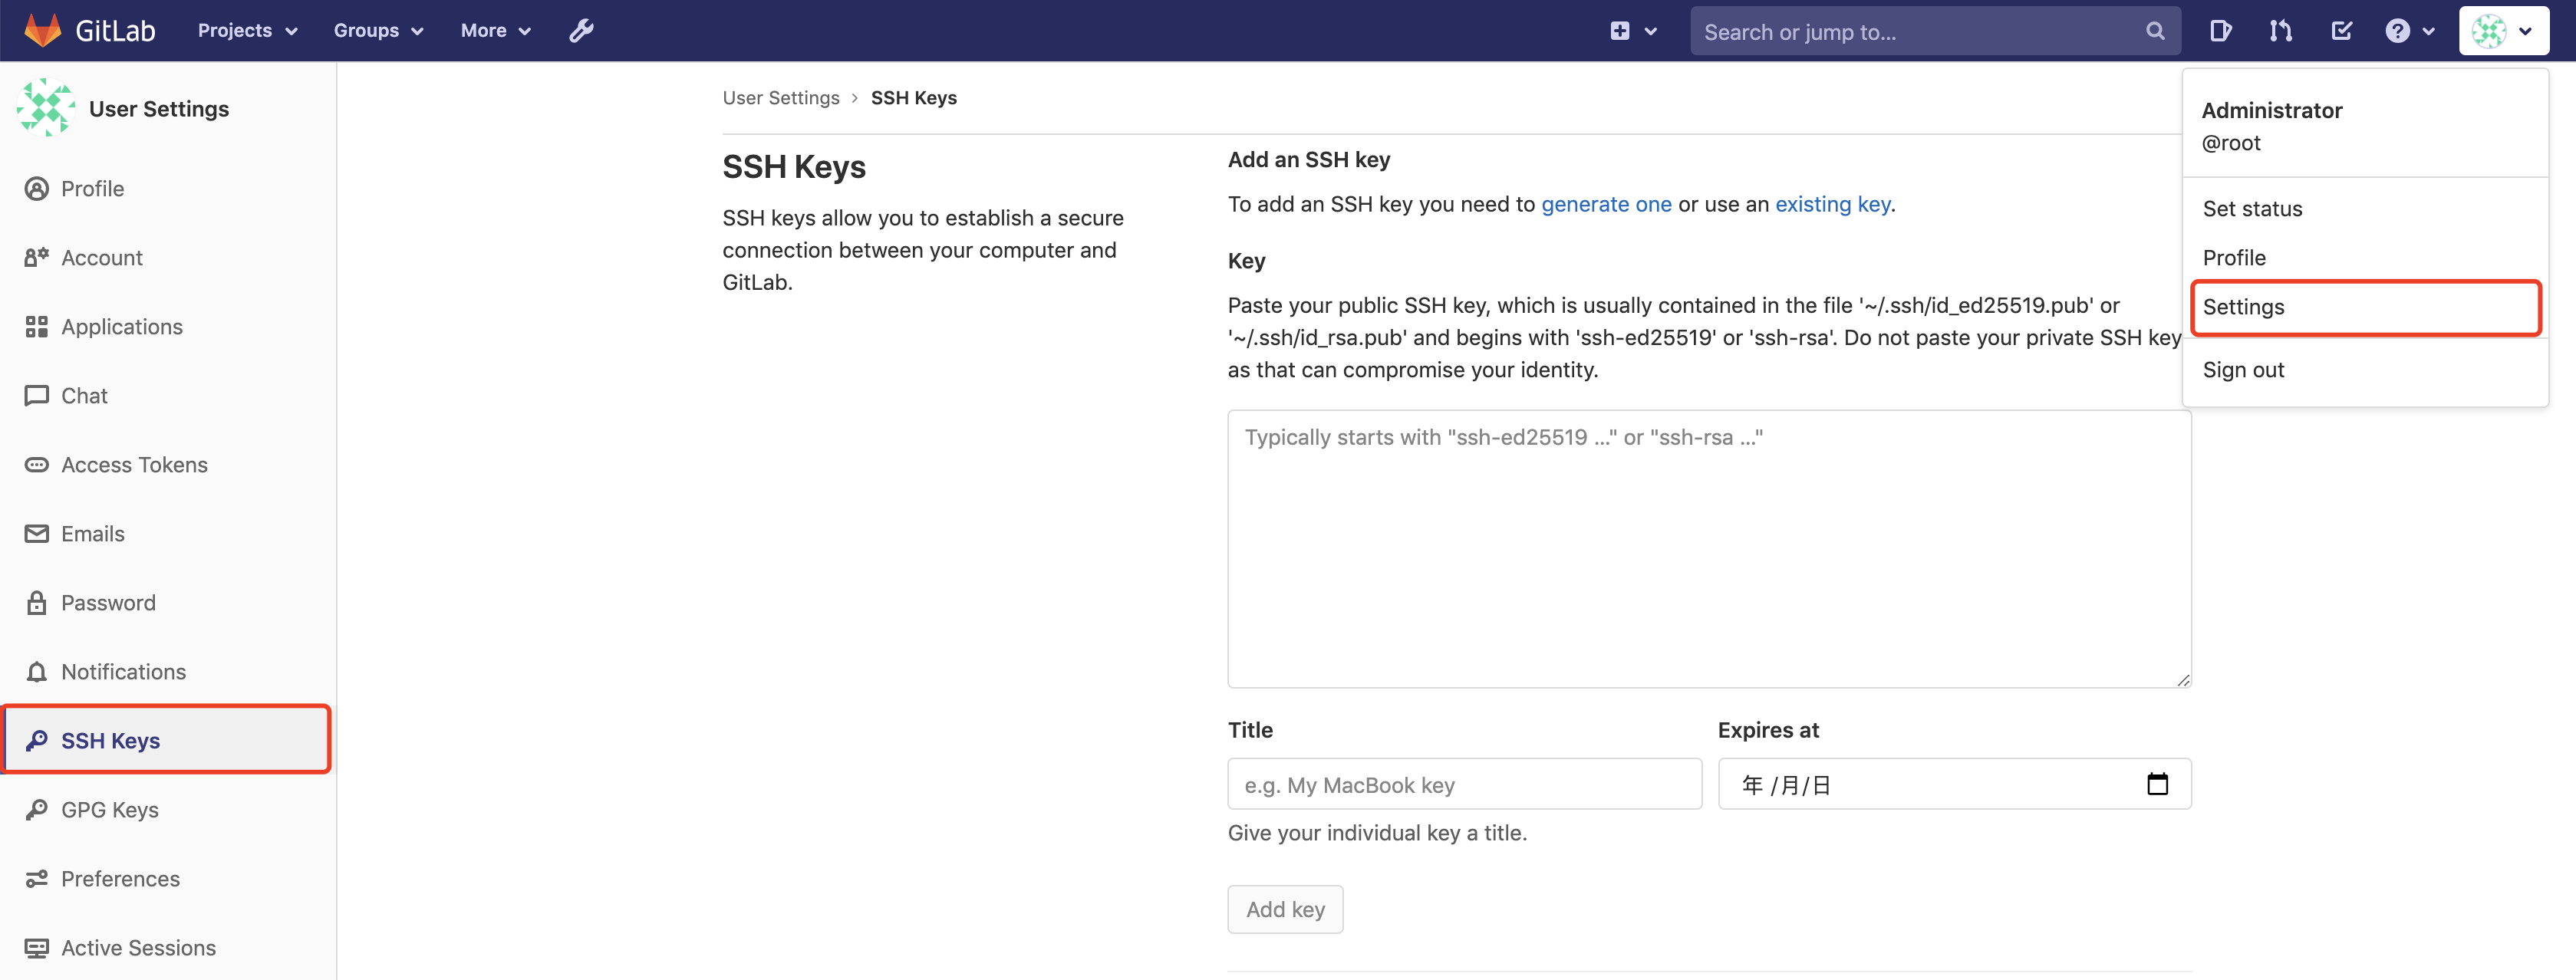Open the Merge requests icon
This screenshot has width=2576, height=980.
tap(2280, 31)
